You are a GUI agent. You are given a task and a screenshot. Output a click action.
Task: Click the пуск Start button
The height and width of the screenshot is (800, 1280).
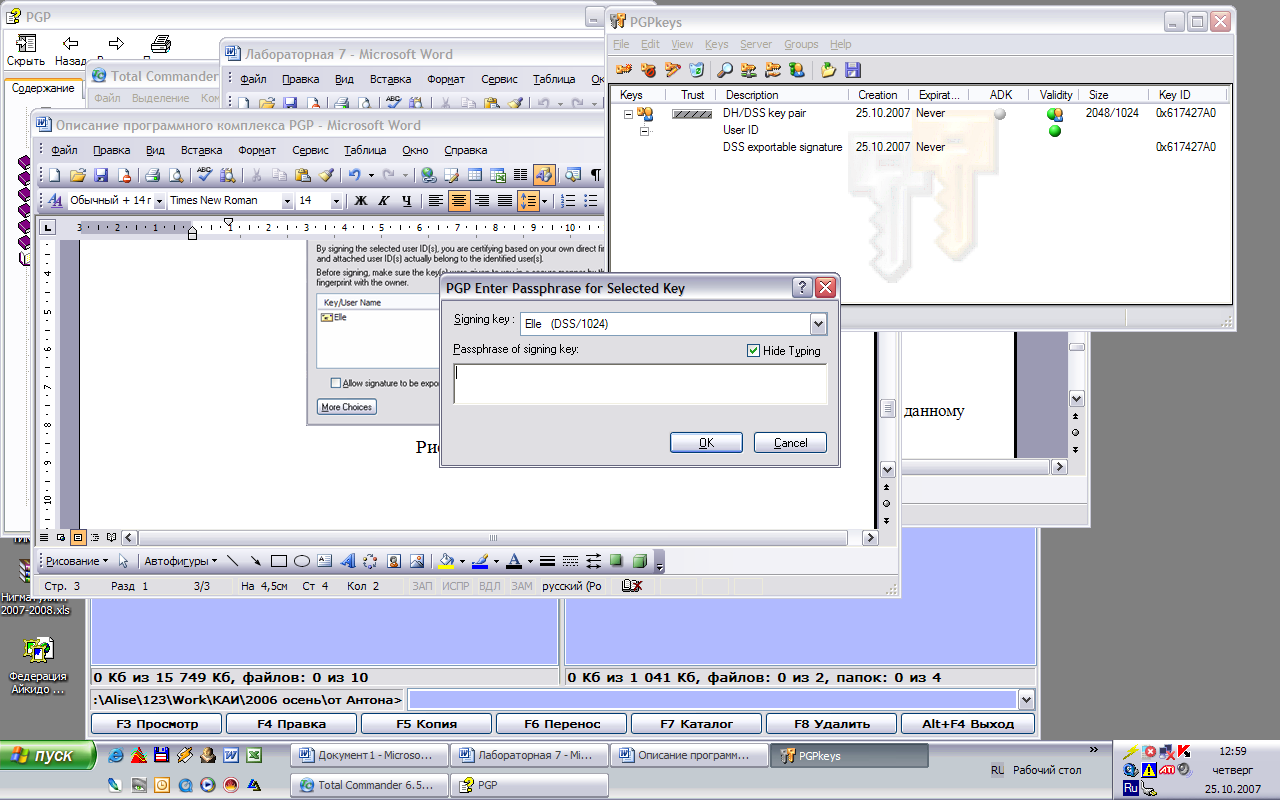pos(48,755)
